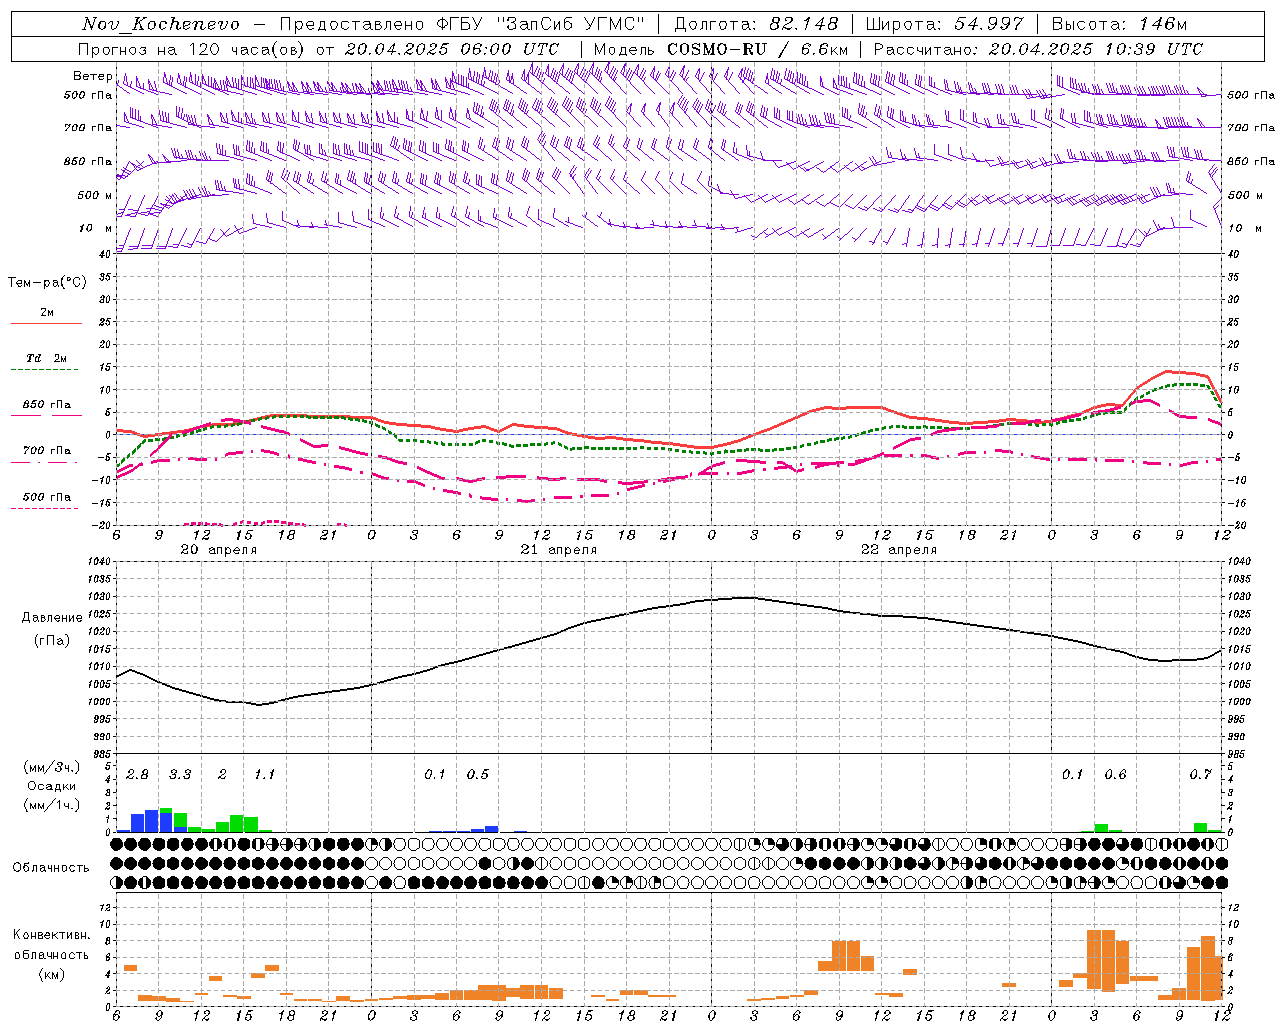The height and width of the screenshot is (1024, 1280).
Task: Click the "(гПа)" pressure unit label
Action: point(52,641)
